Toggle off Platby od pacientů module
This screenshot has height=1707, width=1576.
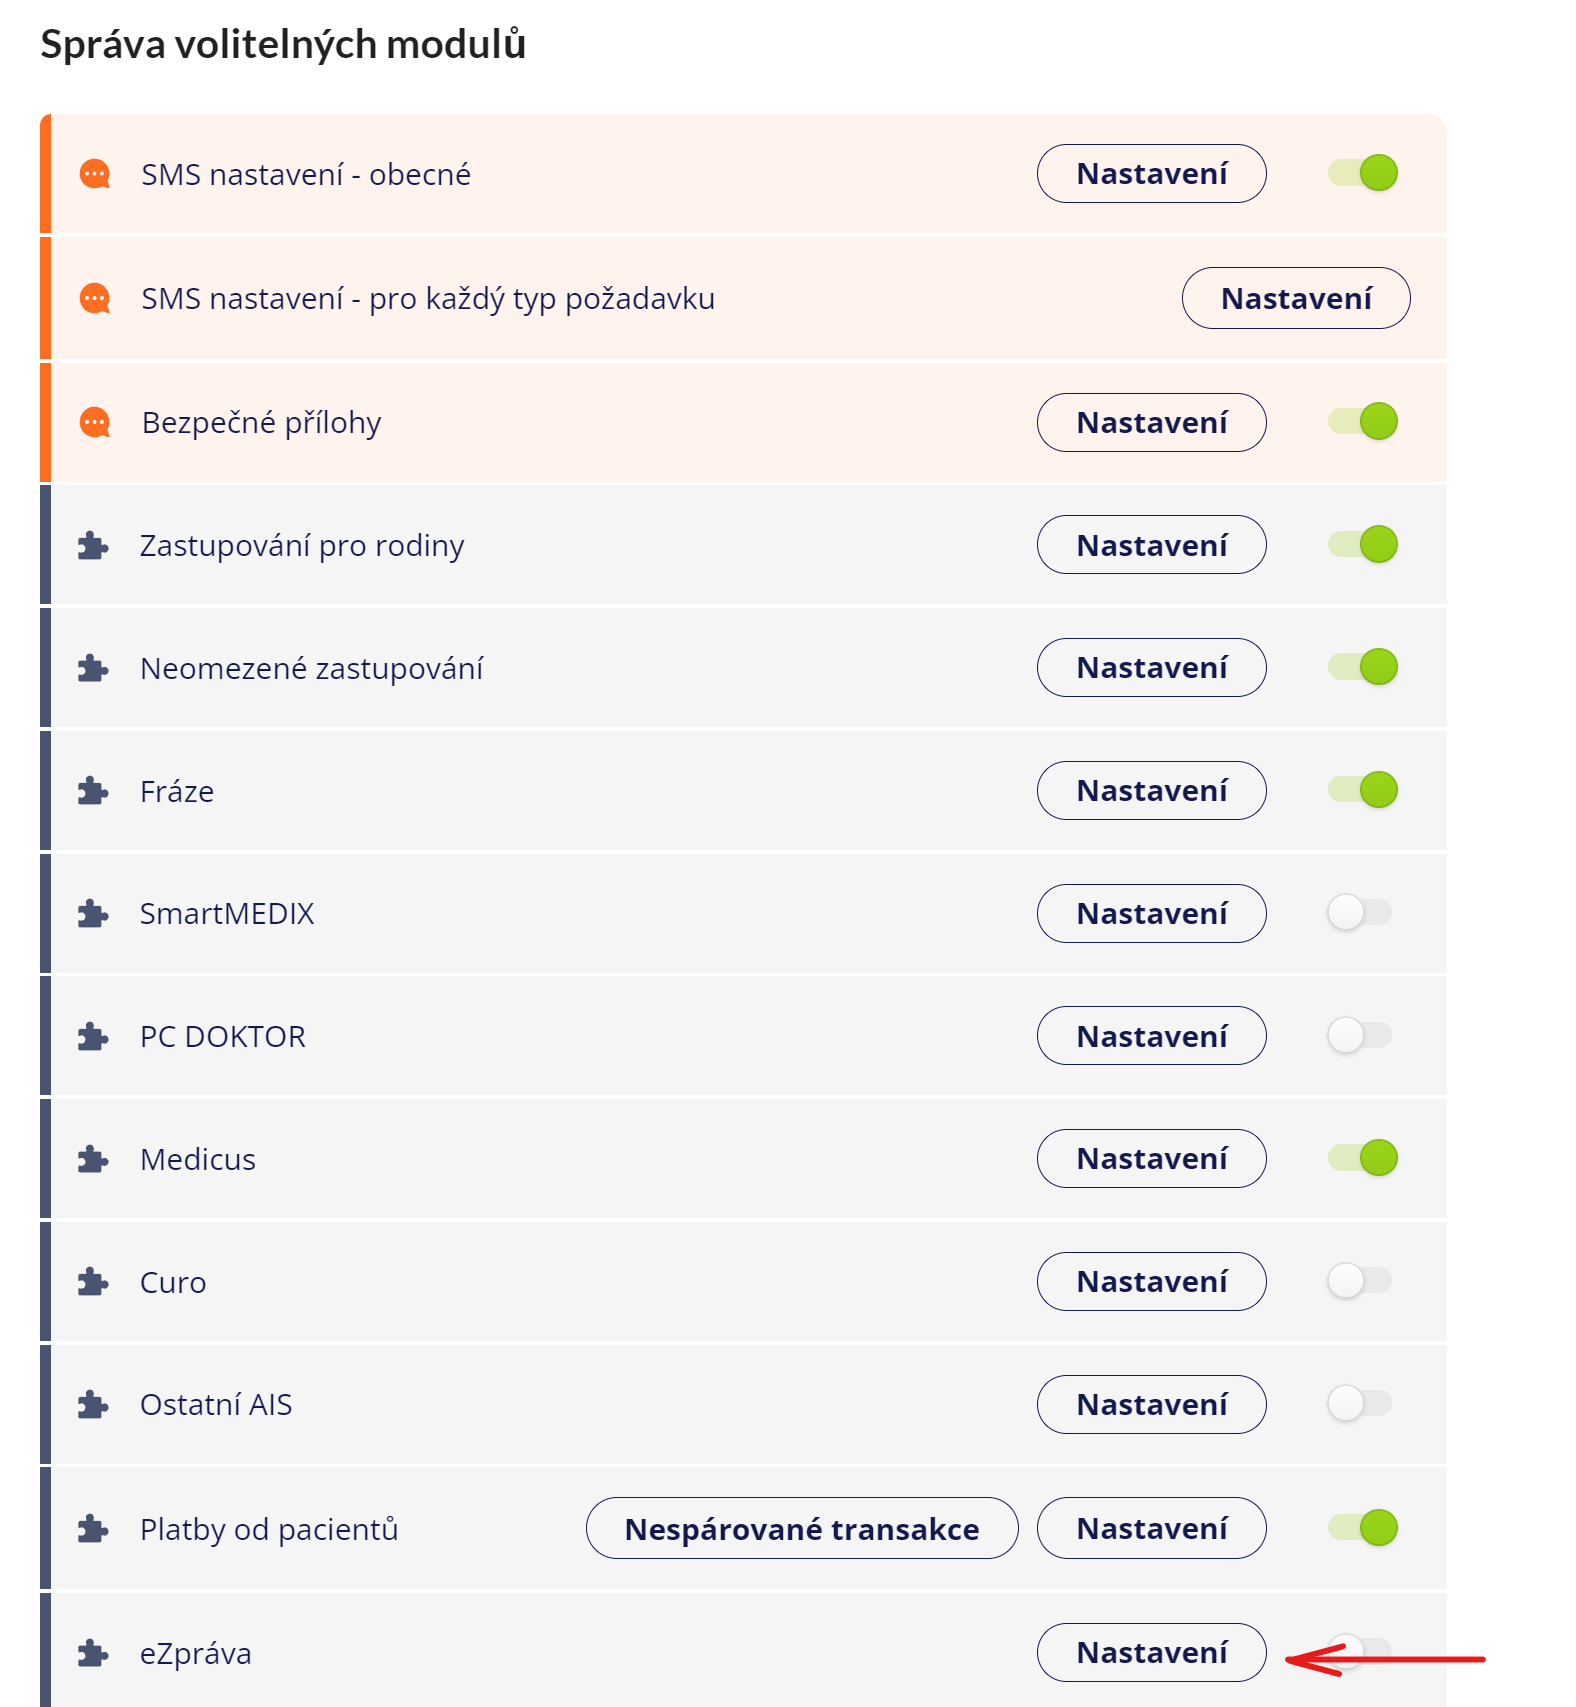1362,1527
